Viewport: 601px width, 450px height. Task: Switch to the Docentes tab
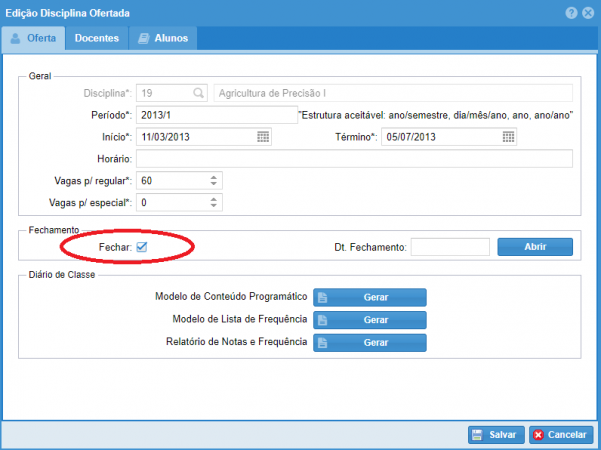[x=97, y=38]
